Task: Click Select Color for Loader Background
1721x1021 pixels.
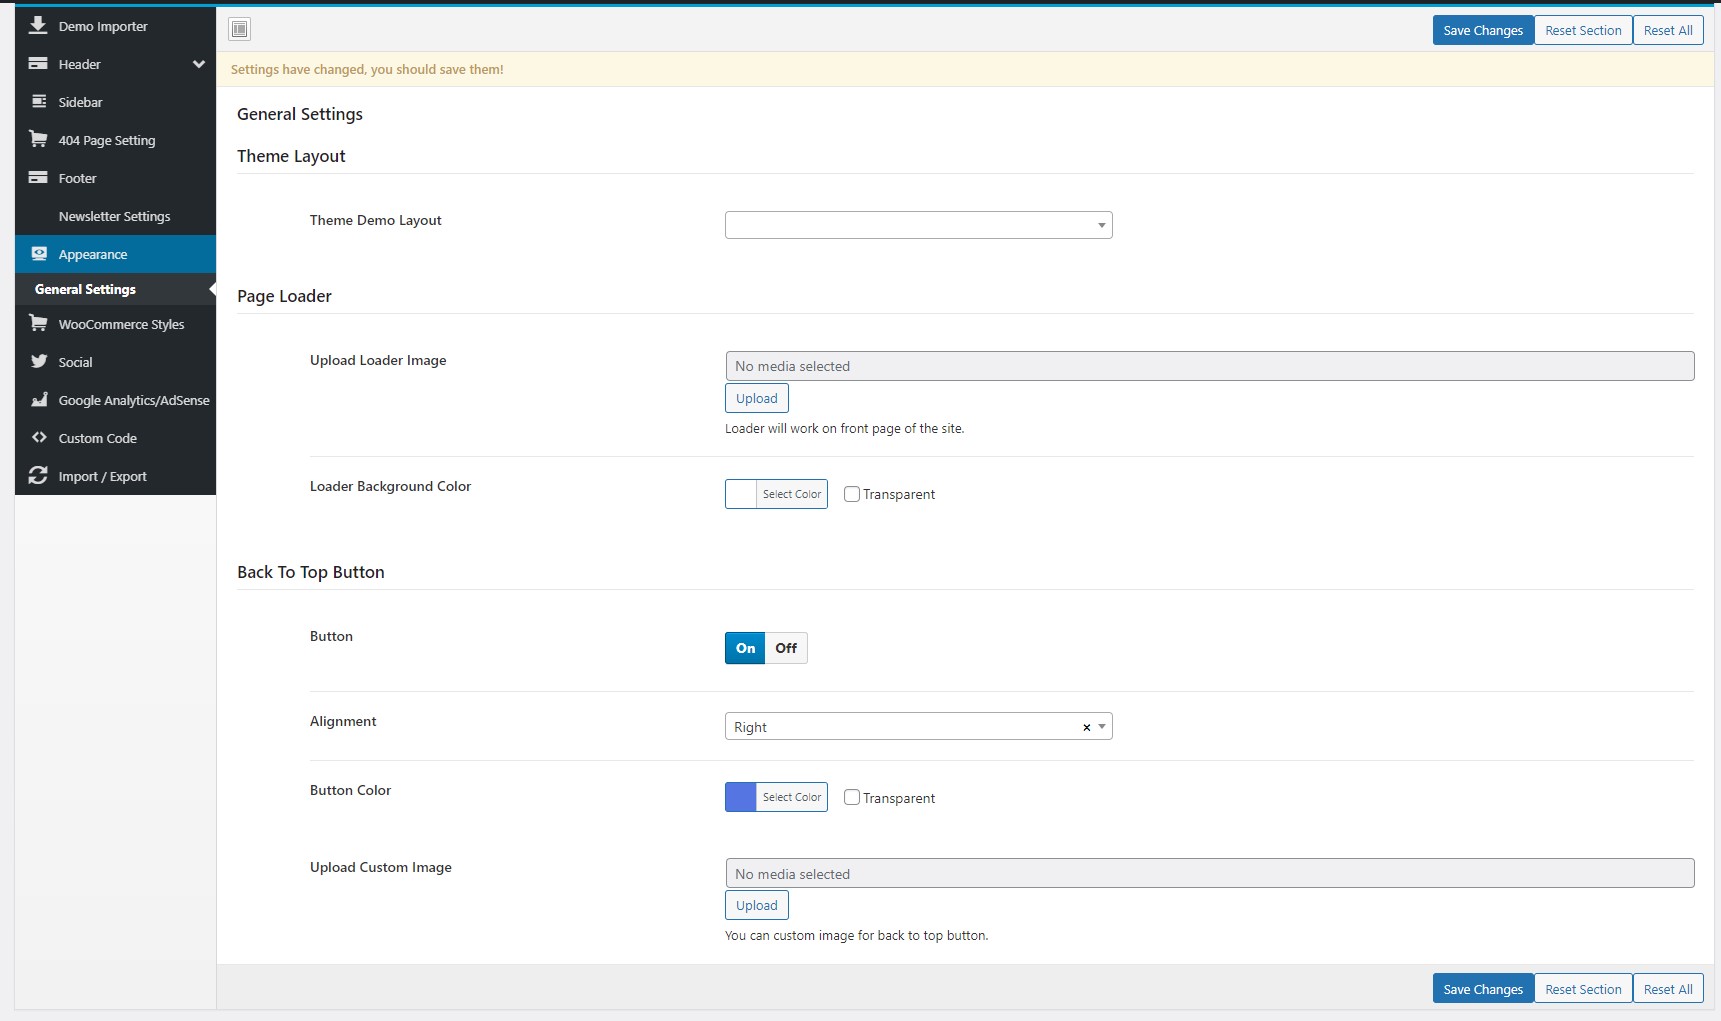Action: (792, 494)
